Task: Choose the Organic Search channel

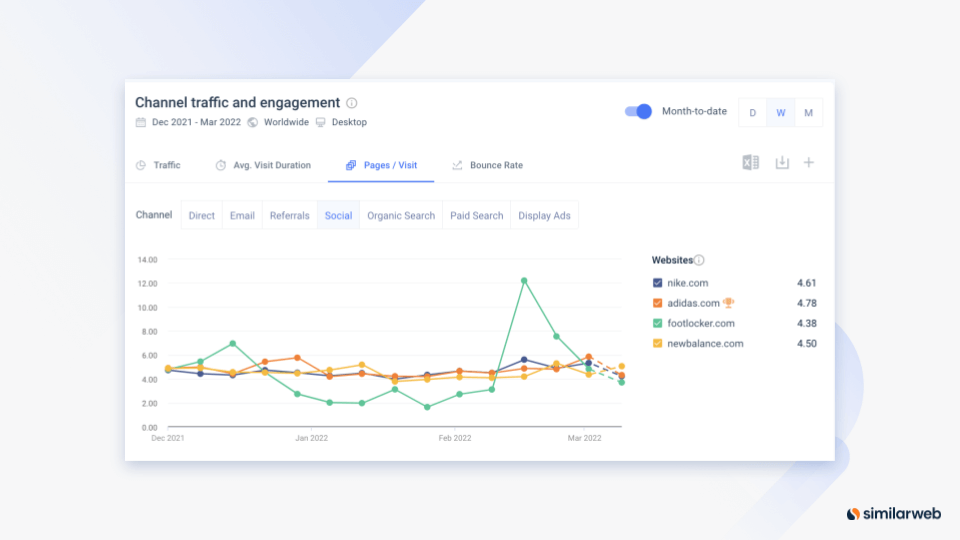Action: [401, 216]
